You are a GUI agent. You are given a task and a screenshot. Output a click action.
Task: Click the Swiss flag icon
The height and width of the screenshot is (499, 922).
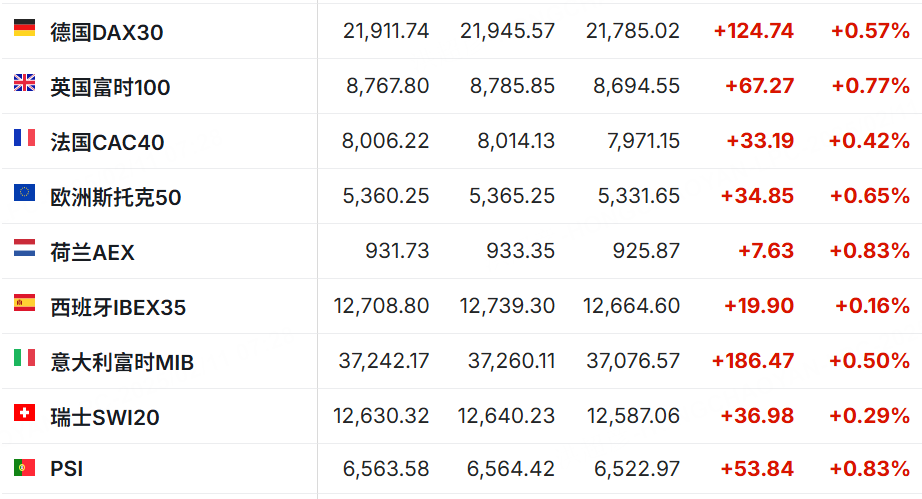click(x=24, y=413)
